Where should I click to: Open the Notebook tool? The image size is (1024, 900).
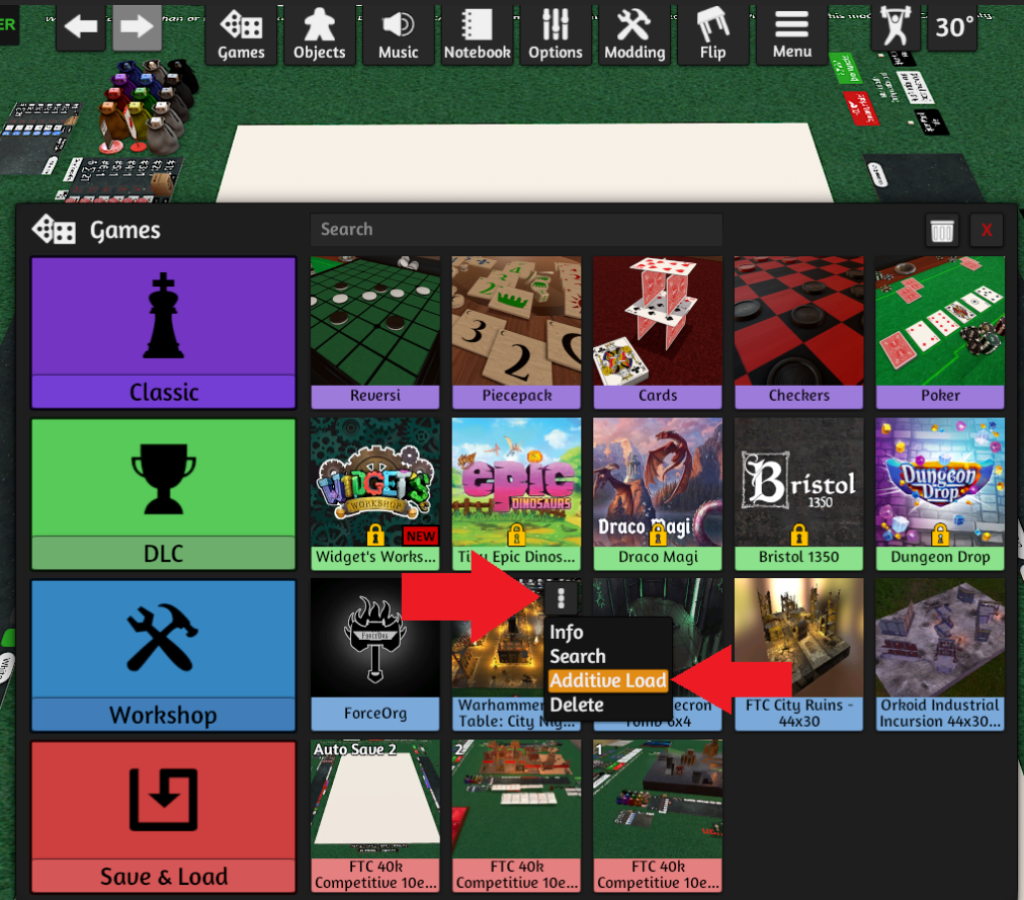[477, 33]
